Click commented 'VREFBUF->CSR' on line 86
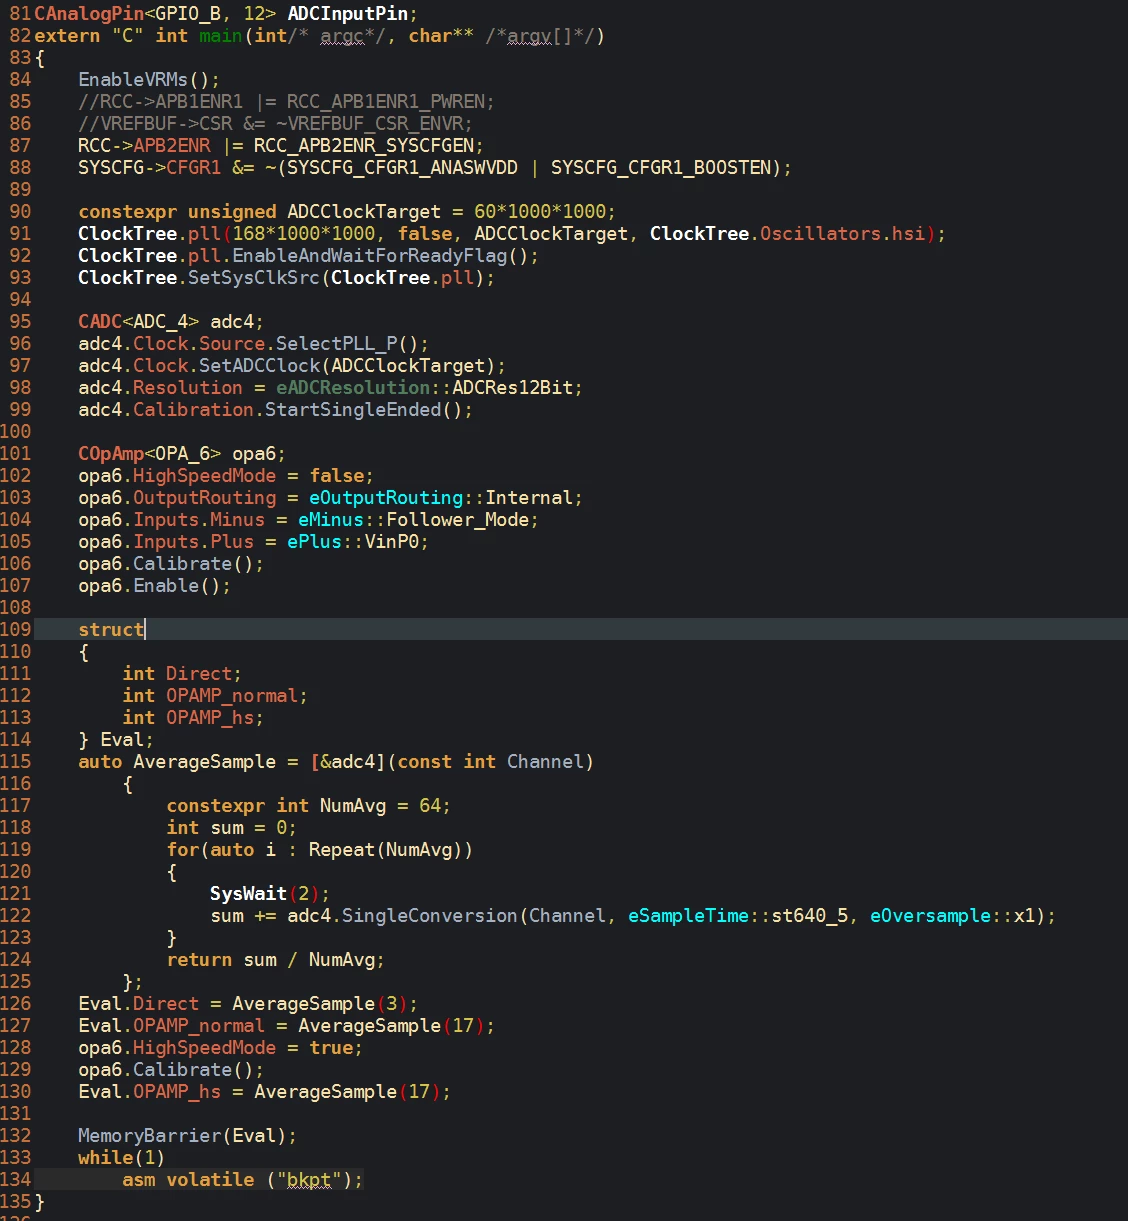The width and height of the screenshot is (1128, 1221). click(x=166, y=123)
